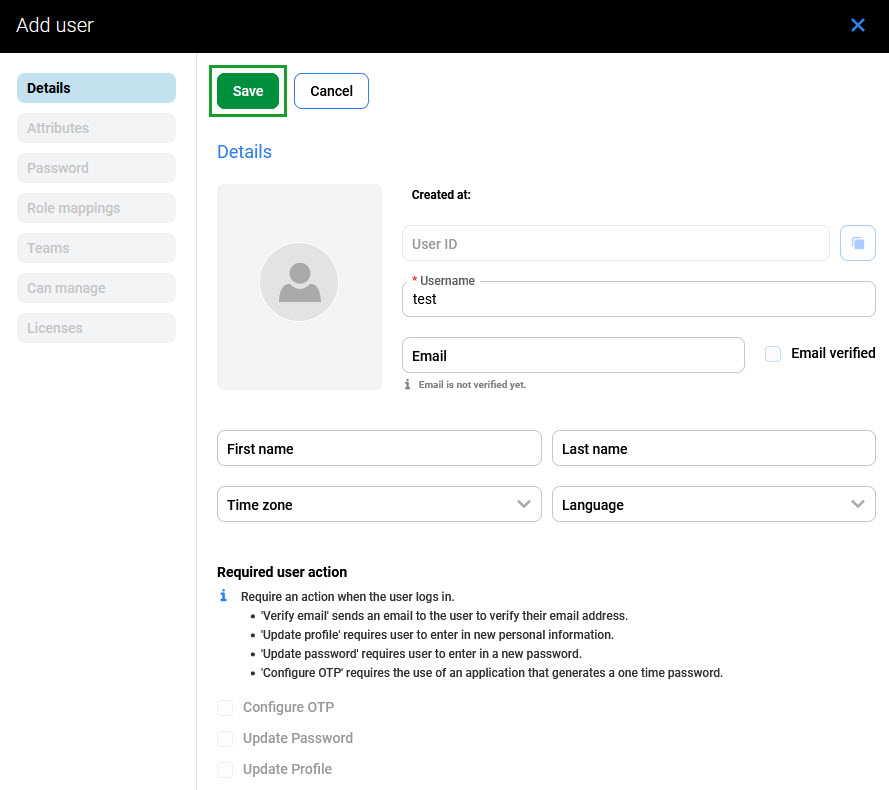
Task: Go to the Licenses tab
Action: pyautogui.click(x=96, y=328)
